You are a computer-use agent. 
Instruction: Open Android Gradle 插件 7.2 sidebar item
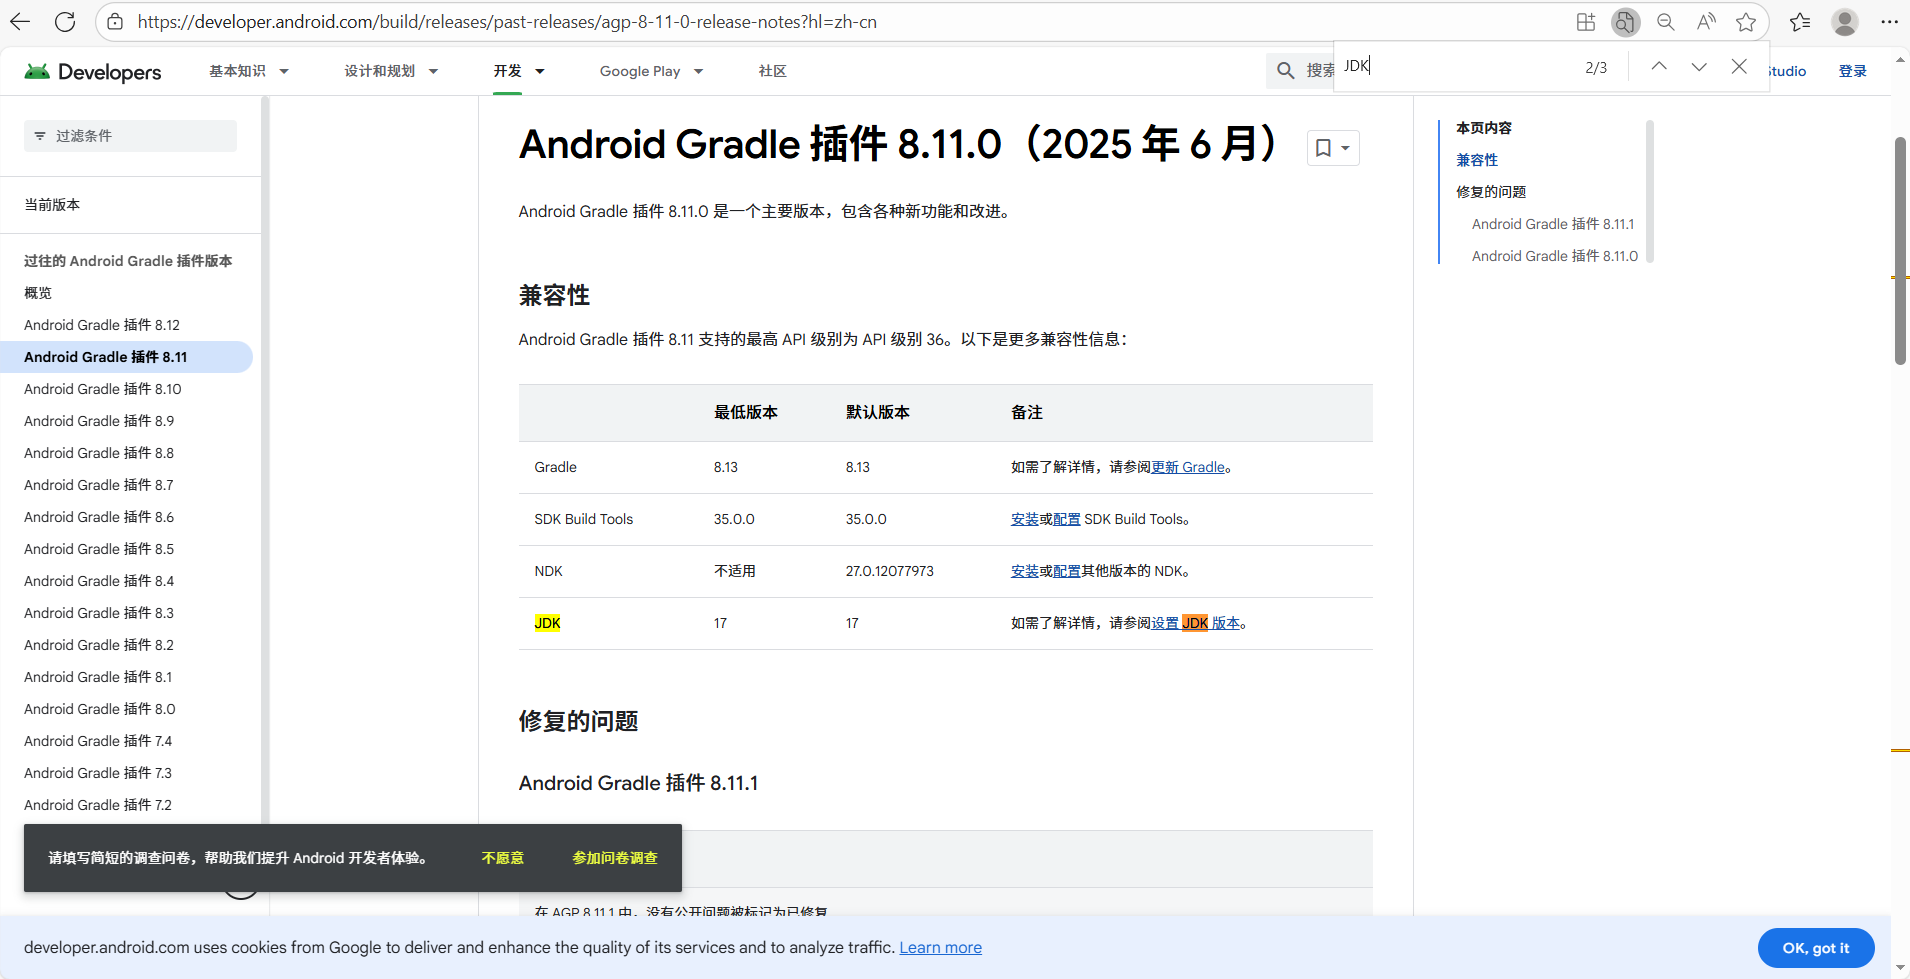click(x=98, y=805)
